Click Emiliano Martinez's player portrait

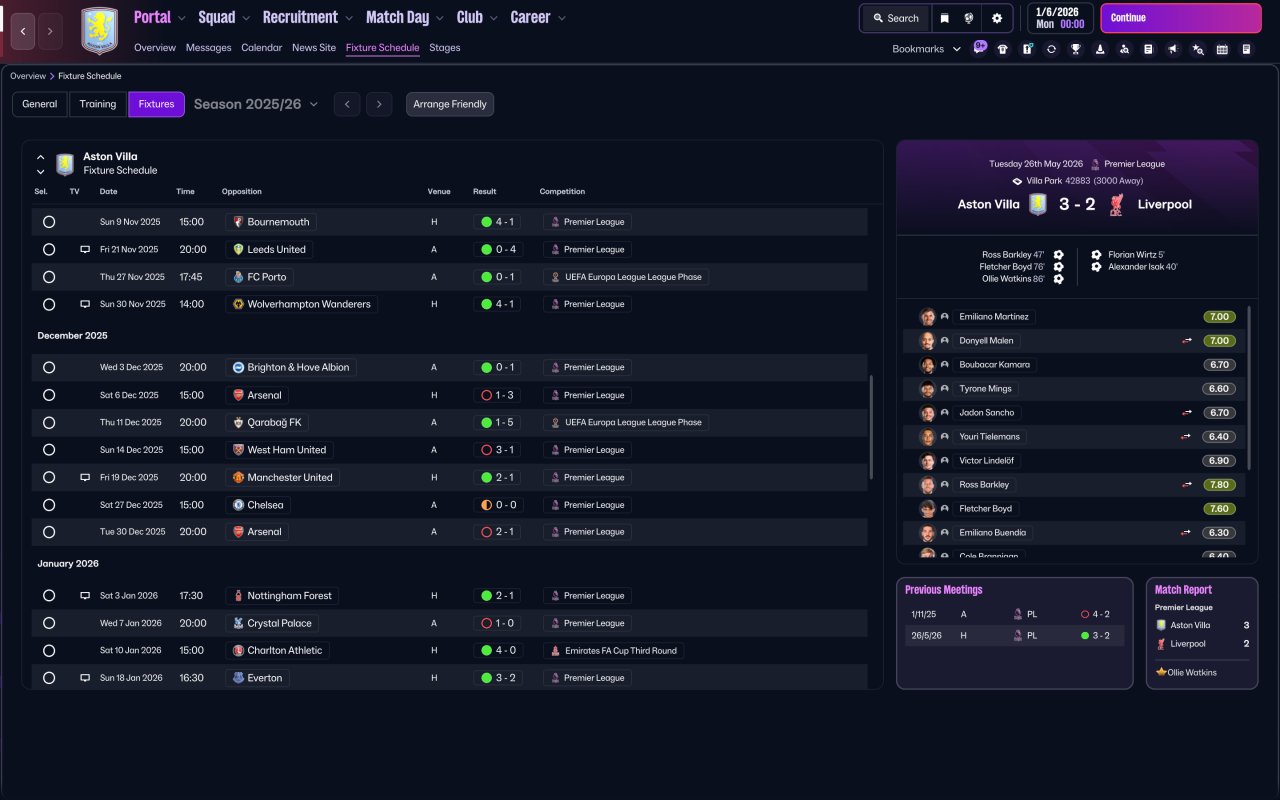928,317
